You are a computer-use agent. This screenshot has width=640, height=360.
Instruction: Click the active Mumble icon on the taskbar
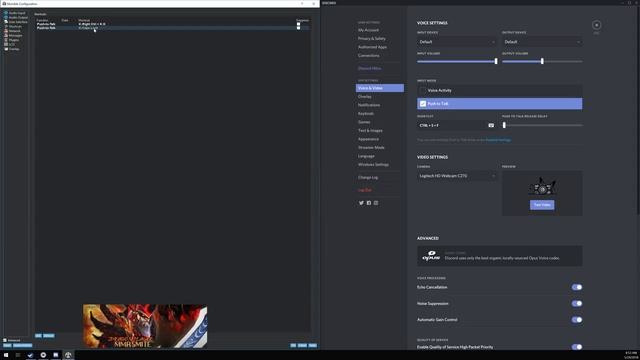tap(68, 355)
